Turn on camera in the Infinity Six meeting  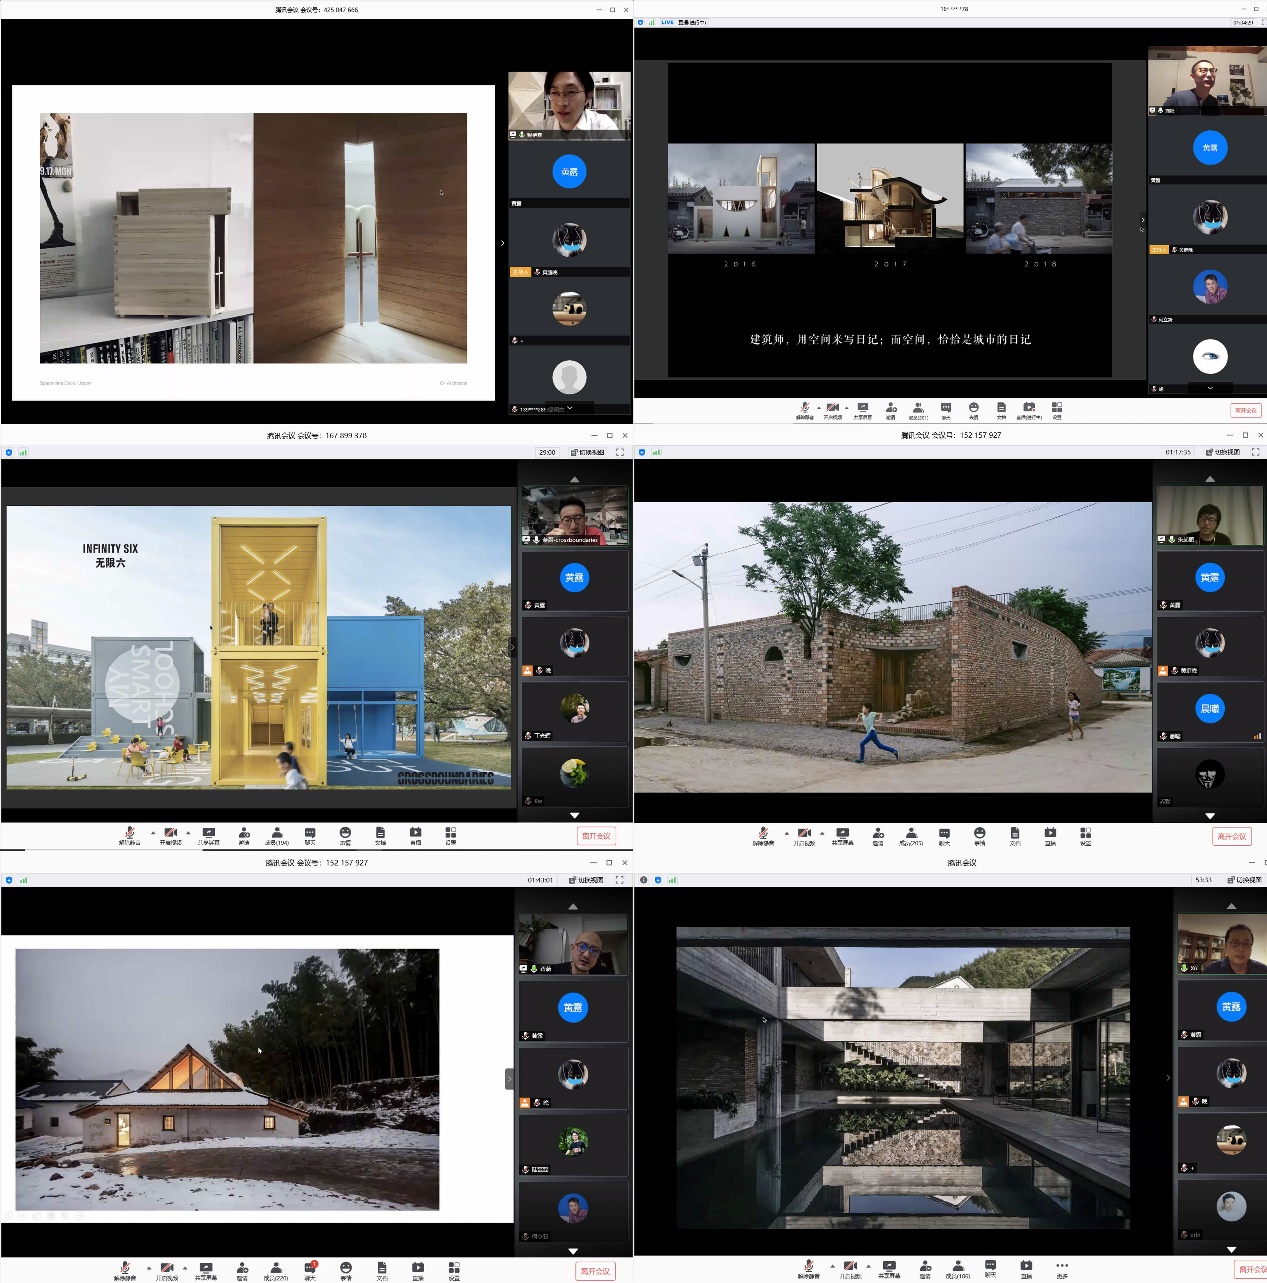tap(170, 834)
